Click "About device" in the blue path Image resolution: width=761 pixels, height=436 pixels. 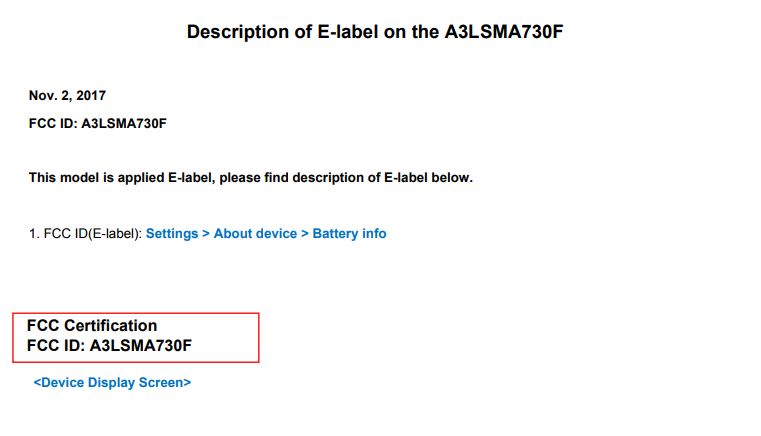point(255,234)
